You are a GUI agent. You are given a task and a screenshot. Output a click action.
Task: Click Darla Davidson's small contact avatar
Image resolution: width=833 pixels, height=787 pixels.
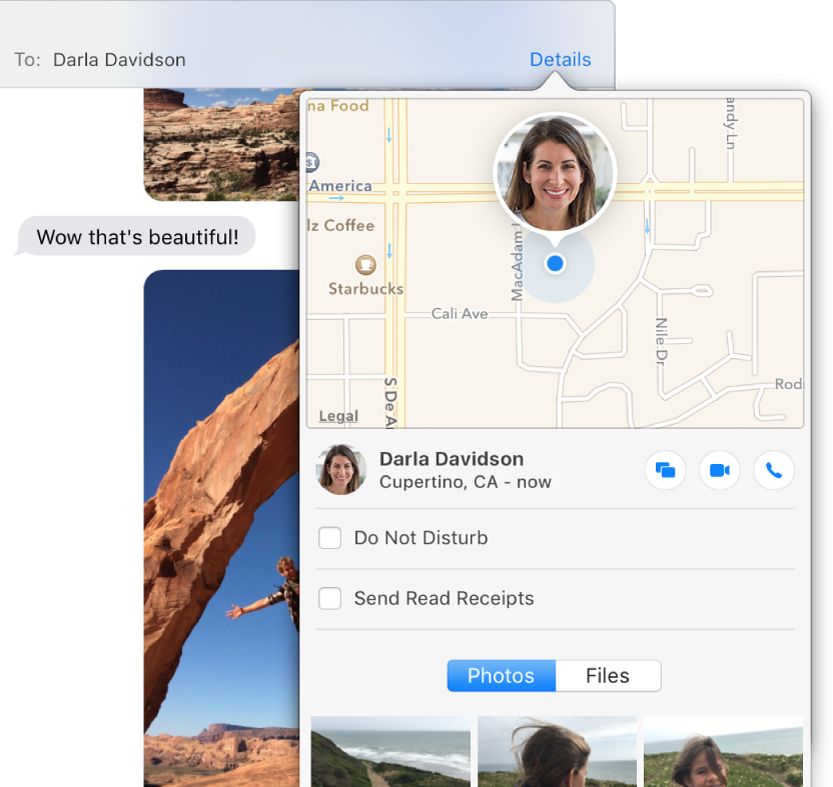point(341,470)
